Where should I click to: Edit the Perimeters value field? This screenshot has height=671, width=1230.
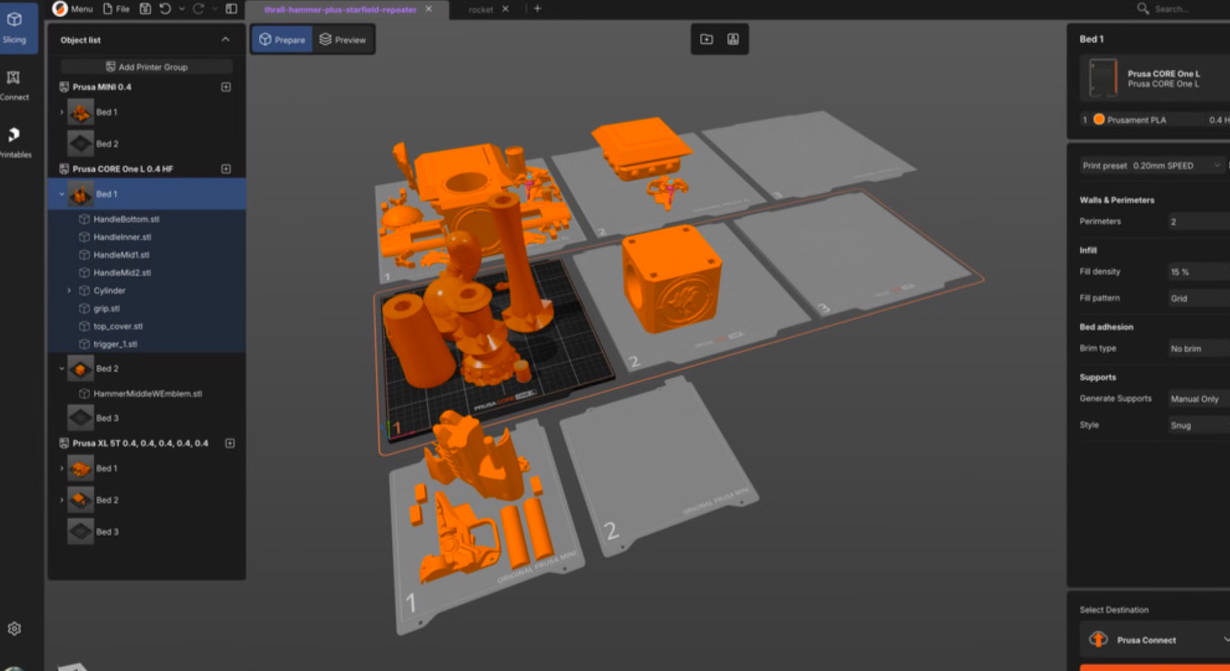[1198, 221]
